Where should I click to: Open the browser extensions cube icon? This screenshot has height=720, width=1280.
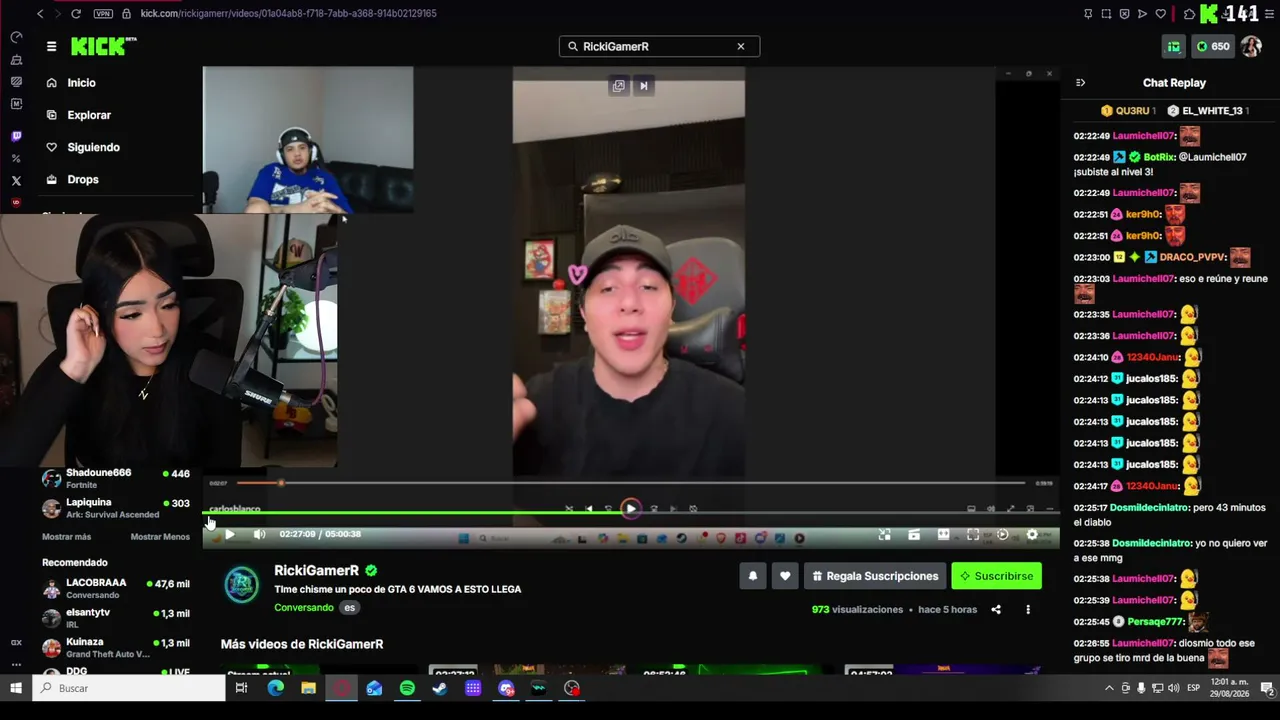pos(1189,14)
